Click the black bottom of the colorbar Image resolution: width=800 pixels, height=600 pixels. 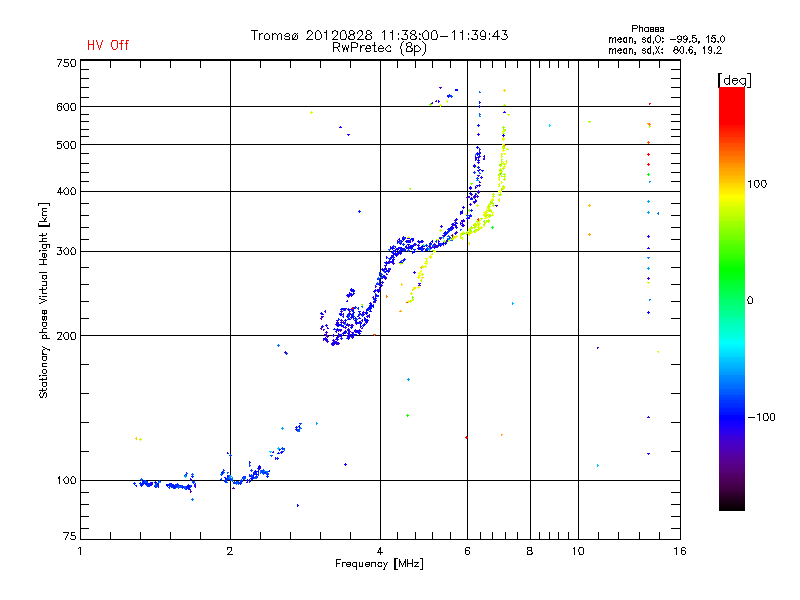click(x=732, y=503)
